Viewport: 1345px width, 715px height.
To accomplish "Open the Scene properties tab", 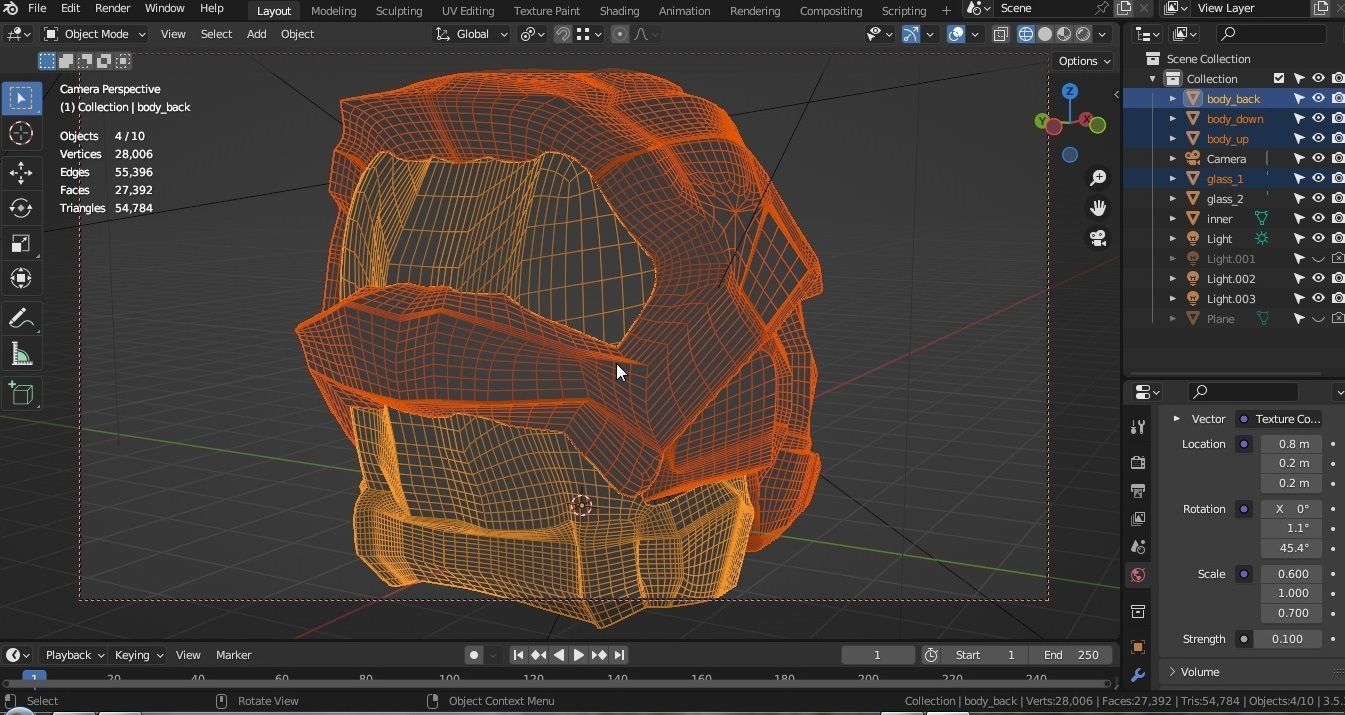I will tap(1137, 547).
